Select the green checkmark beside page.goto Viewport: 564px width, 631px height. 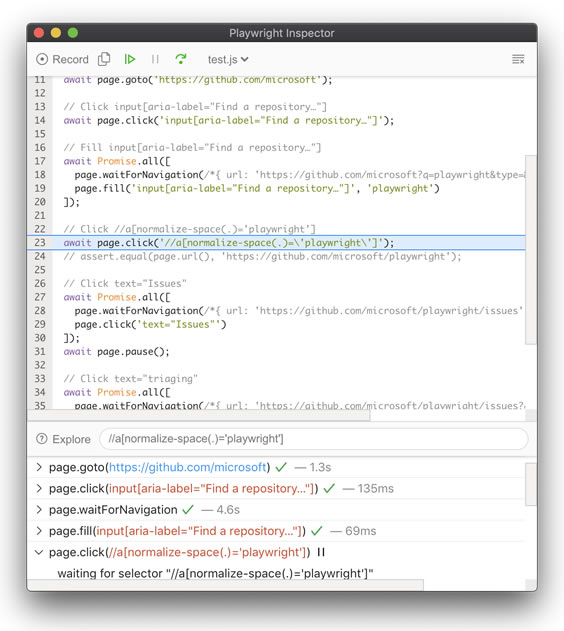281,467
